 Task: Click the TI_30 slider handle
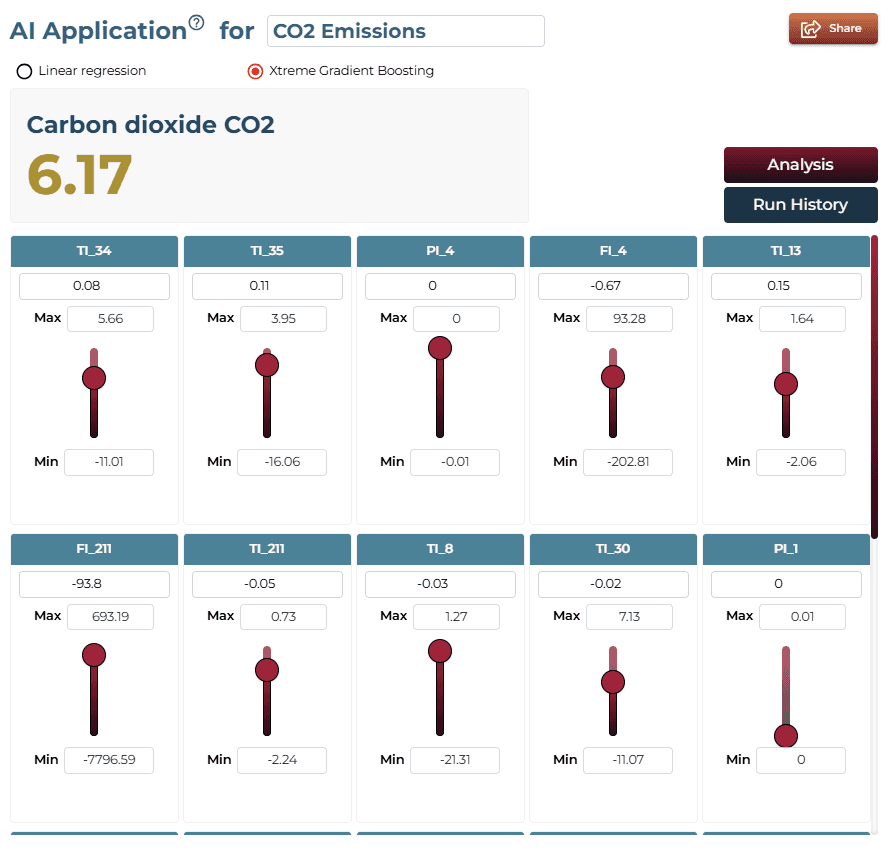point(613,682)
